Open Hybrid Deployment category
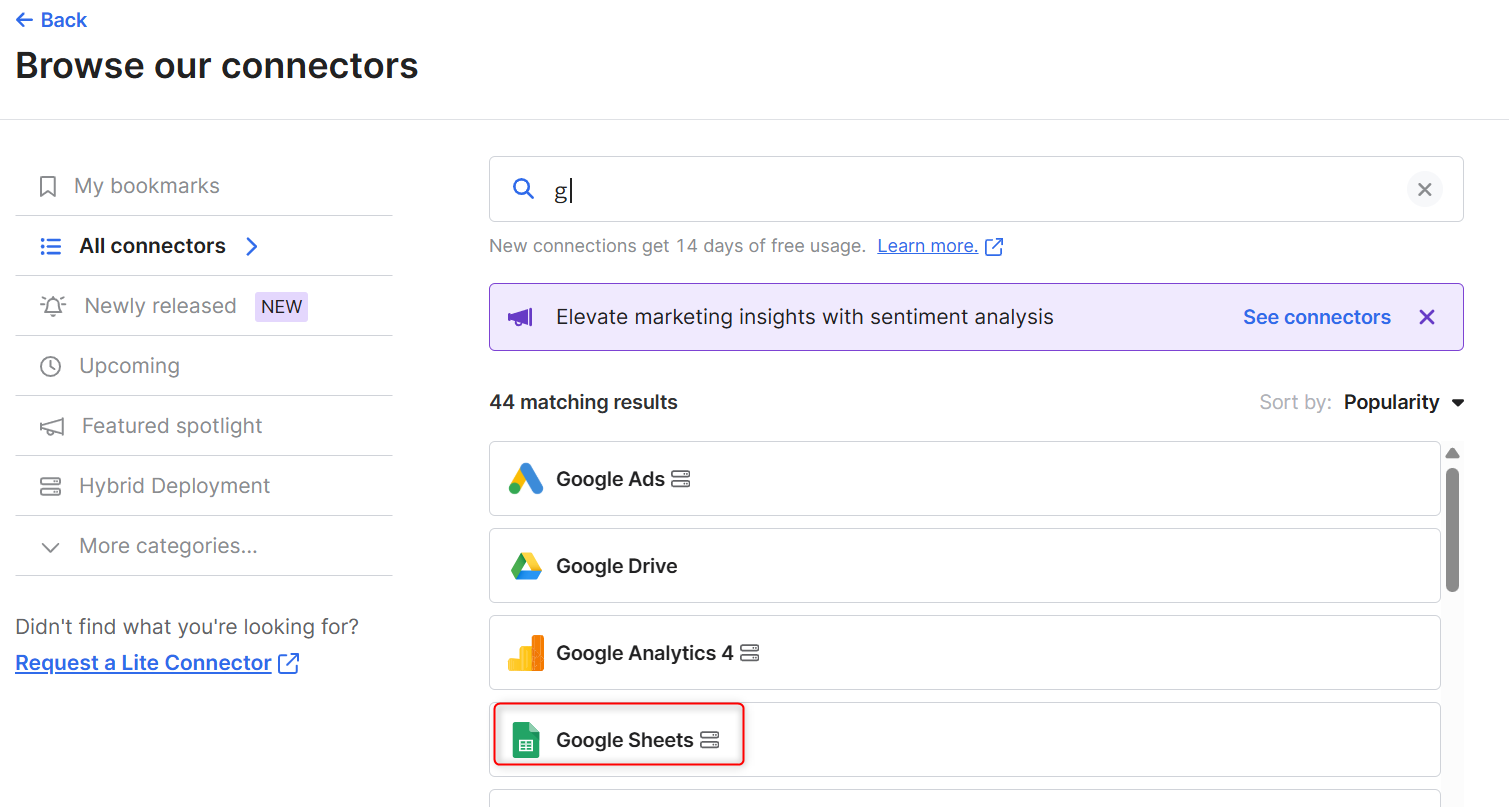The height and width of the screenshot is (807, 1509). 204,486
